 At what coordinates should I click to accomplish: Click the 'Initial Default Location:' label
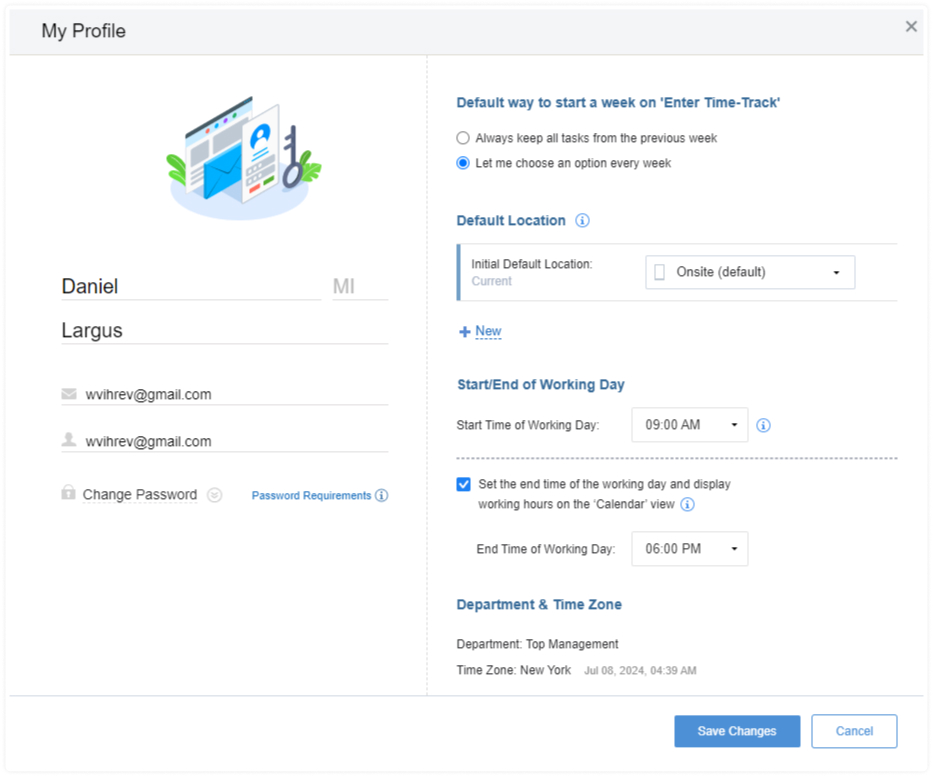[532, 264]
